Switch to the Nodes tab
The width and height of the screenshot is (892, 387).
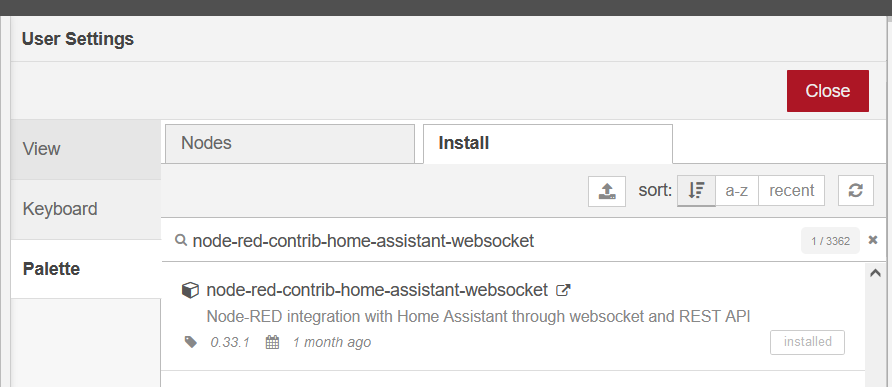pyautogui.click(x=290, y=143)
